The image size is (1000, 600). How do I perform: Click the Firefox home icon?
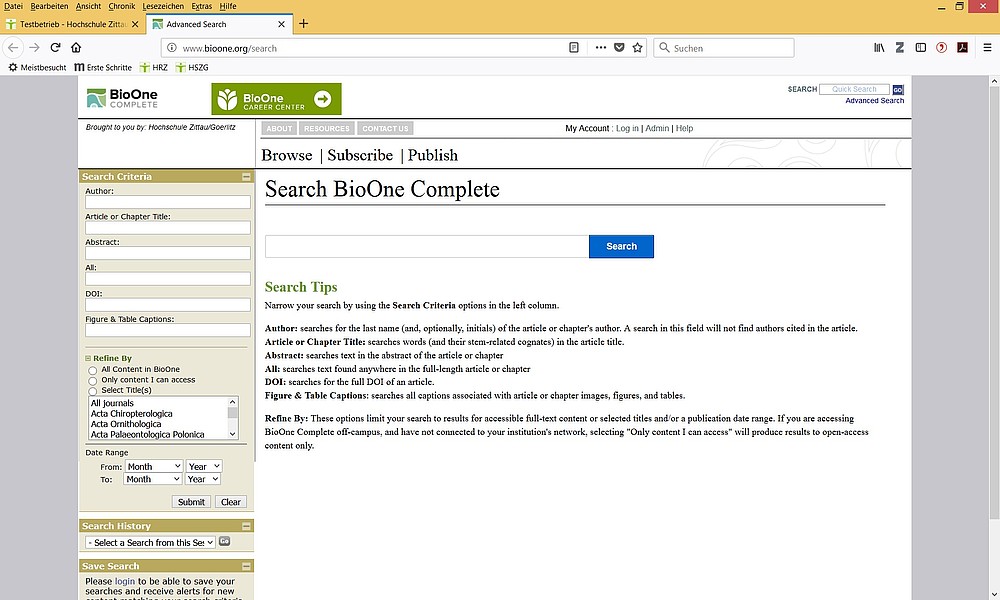pos(76,47)
